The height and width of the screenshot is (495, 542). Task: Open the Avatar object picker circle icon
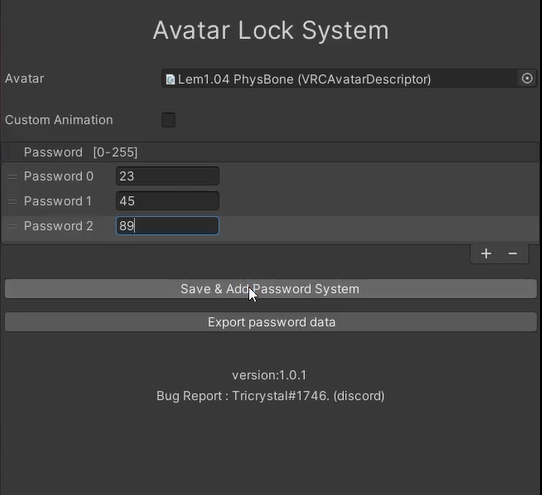pyautogui.click(x=527, y=78)
